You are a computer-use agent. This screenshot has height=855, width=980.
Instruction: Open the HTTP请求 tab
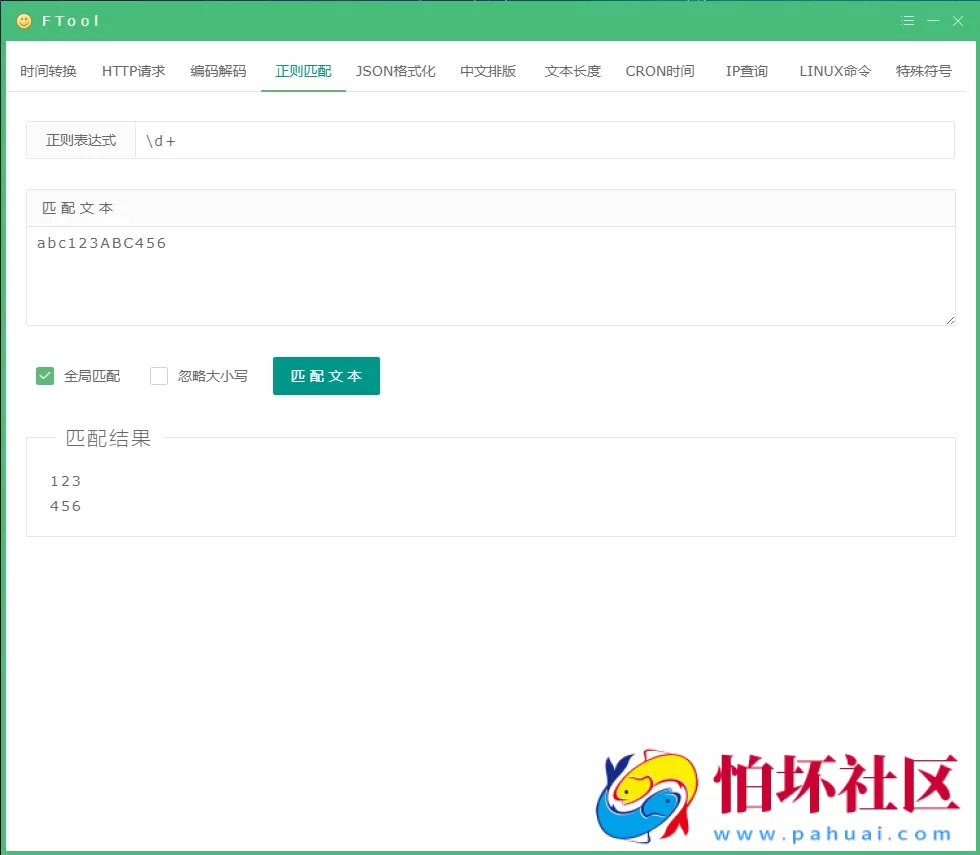[x=132, y=71]
